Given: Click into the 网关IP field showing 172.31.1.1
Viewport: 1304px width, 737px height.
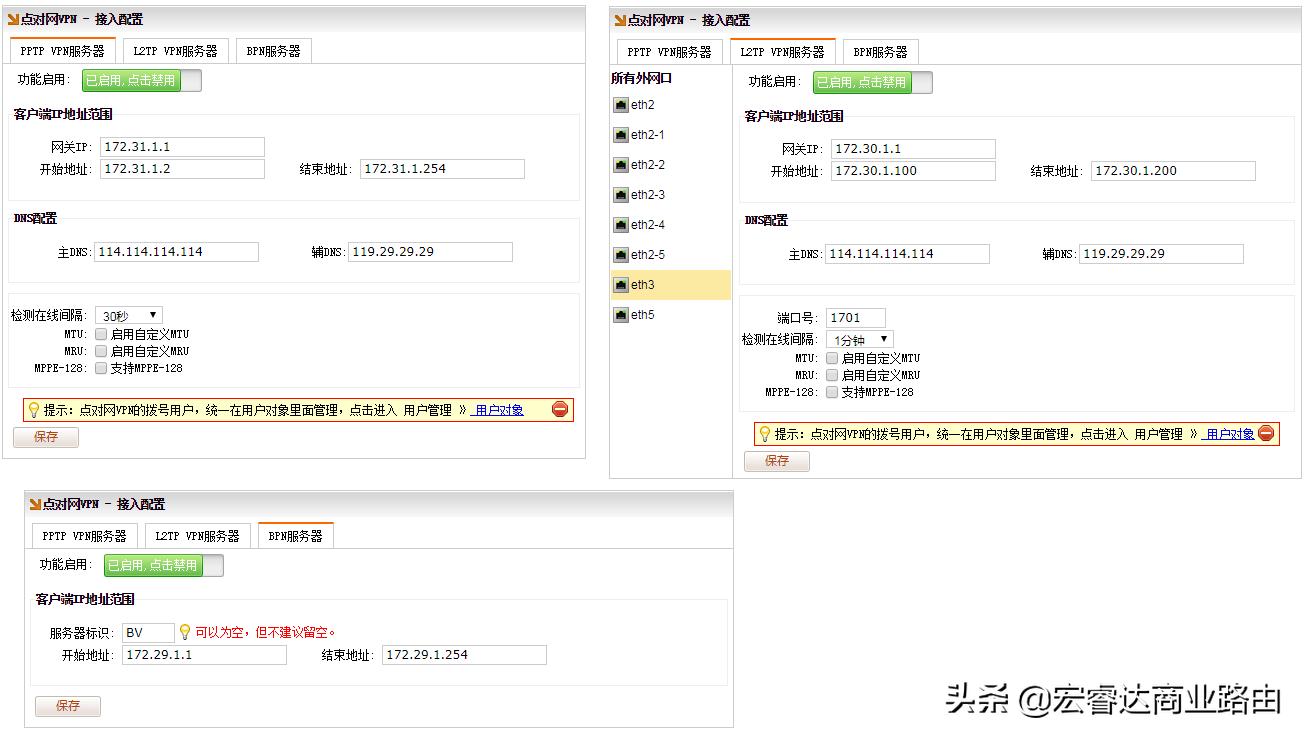Looking at the screenshot, I should click(x=182, y=146).
